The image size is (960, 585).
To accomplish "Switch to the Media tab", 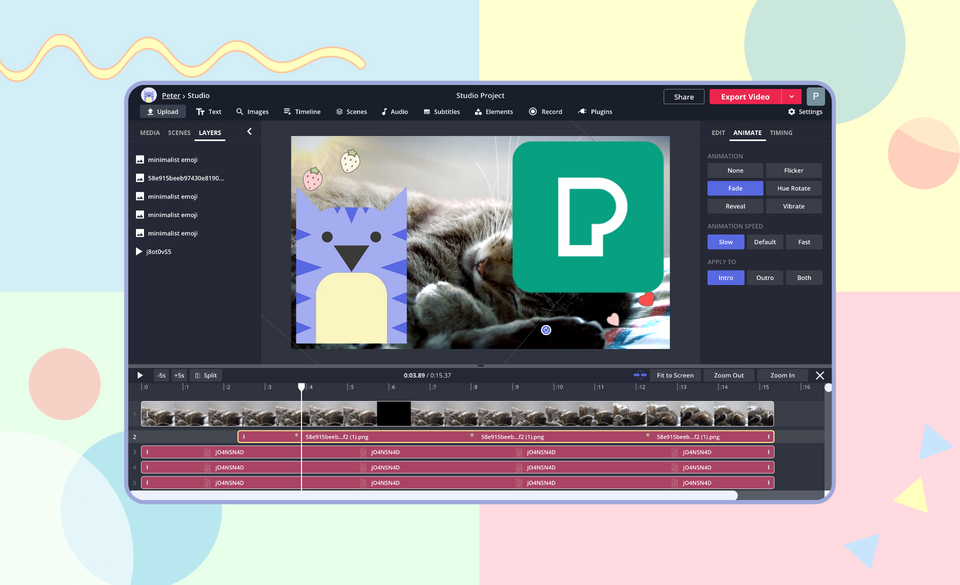I will pyautogui.click(x=148, y=131).
